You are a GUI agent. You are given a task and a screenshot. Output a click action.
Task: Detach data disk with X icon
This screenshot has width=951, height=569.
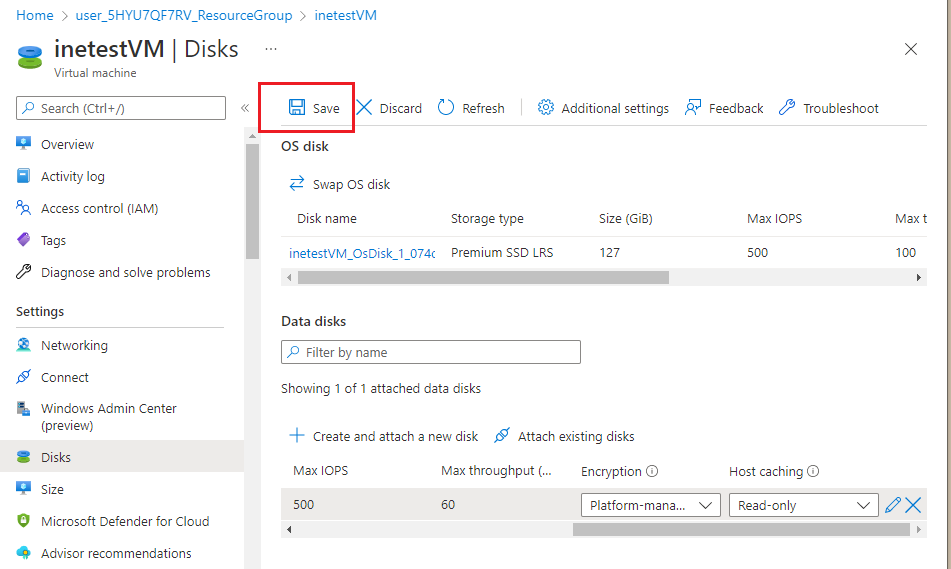(x=913, y=505)
